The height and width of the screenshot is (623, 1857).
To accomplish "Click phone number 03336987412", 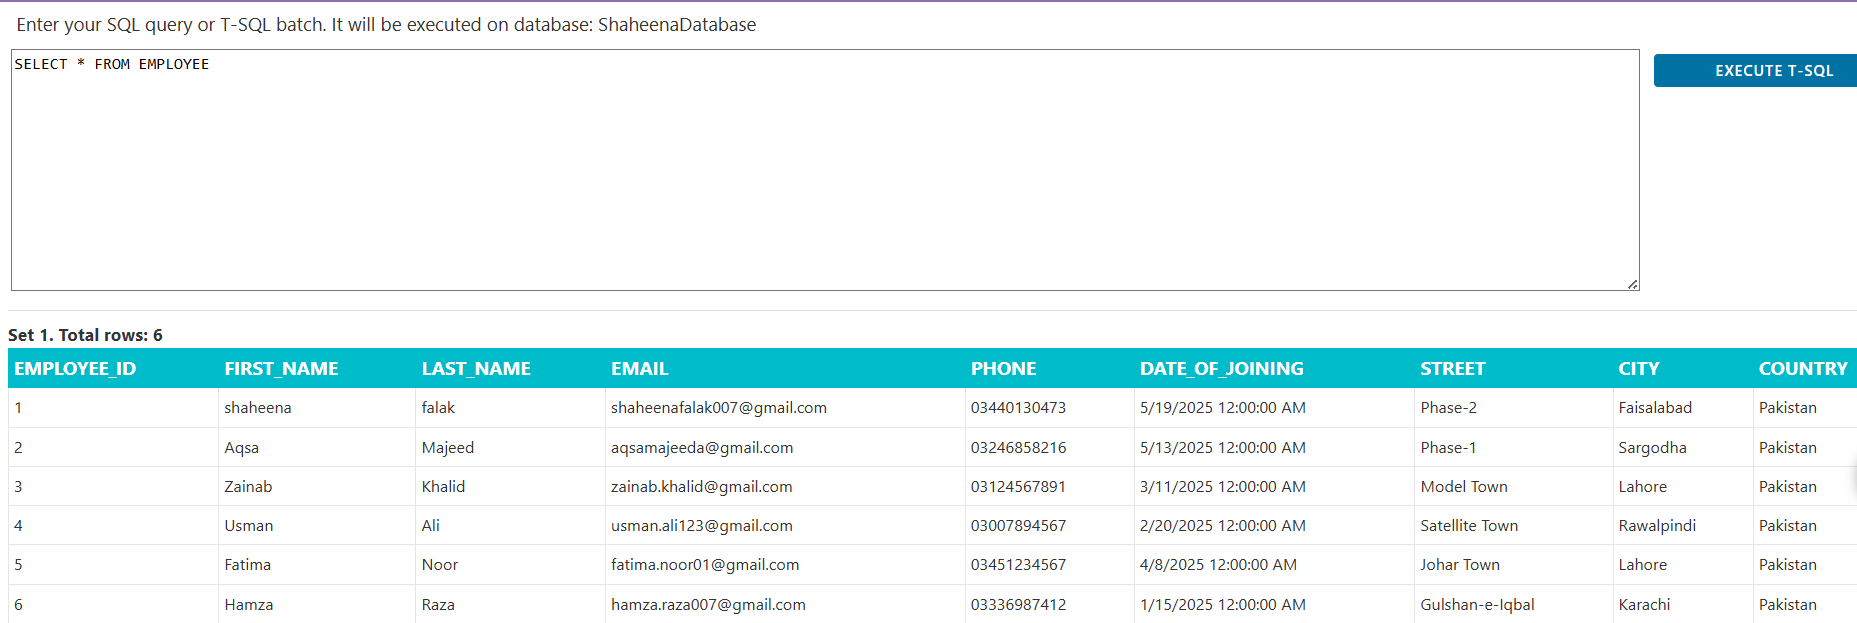I will click(x=1018, y=605).
